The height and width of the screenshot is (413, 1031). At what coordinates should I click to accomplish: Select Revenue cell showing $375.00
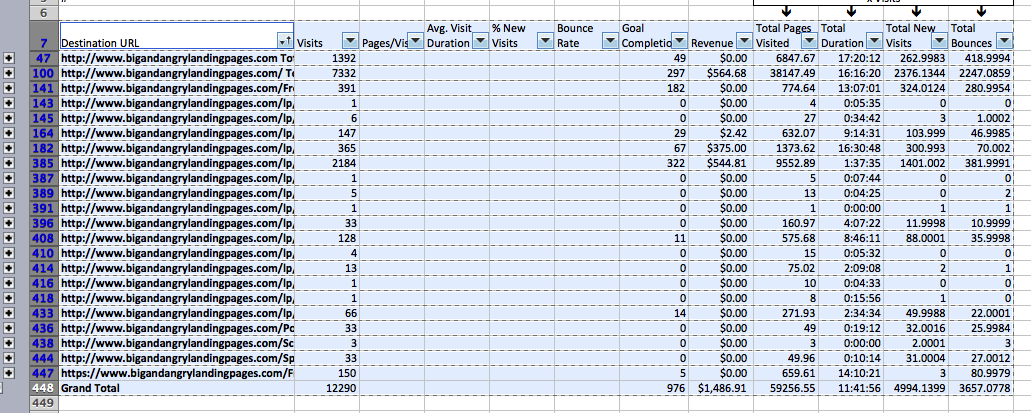[719, 149]
